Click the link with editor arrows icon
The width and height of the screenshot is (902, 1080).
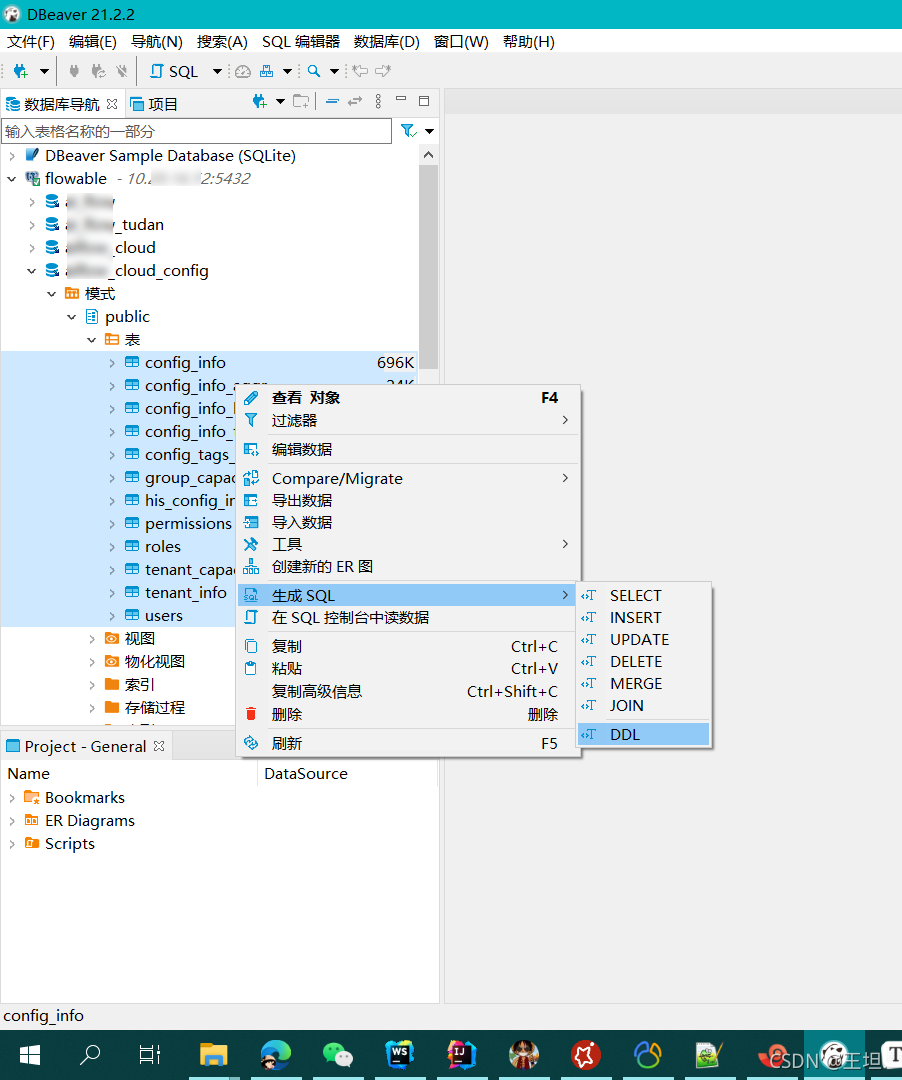pyautogui.click(x=355, y=102)
